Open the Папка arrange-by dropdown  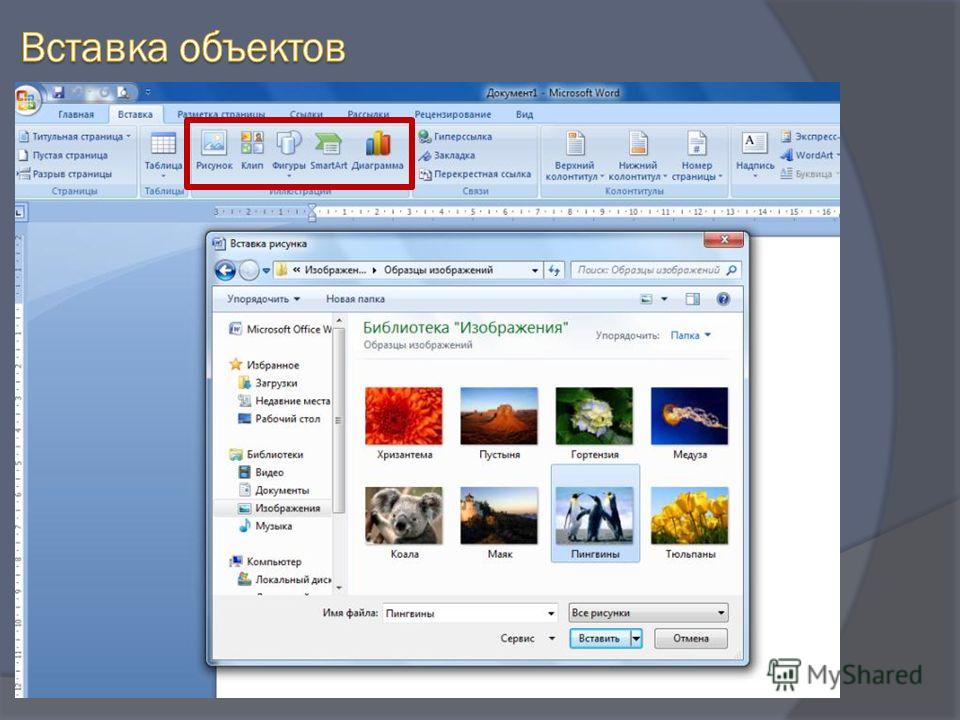tap(690, 336)
